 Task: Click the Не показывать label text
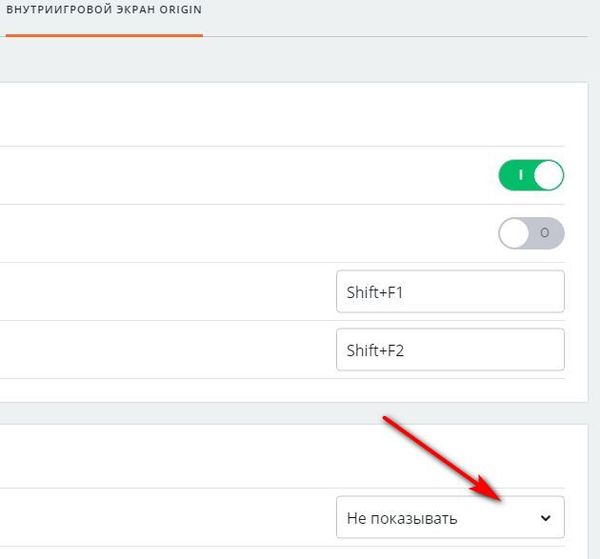tap(402, 518)
